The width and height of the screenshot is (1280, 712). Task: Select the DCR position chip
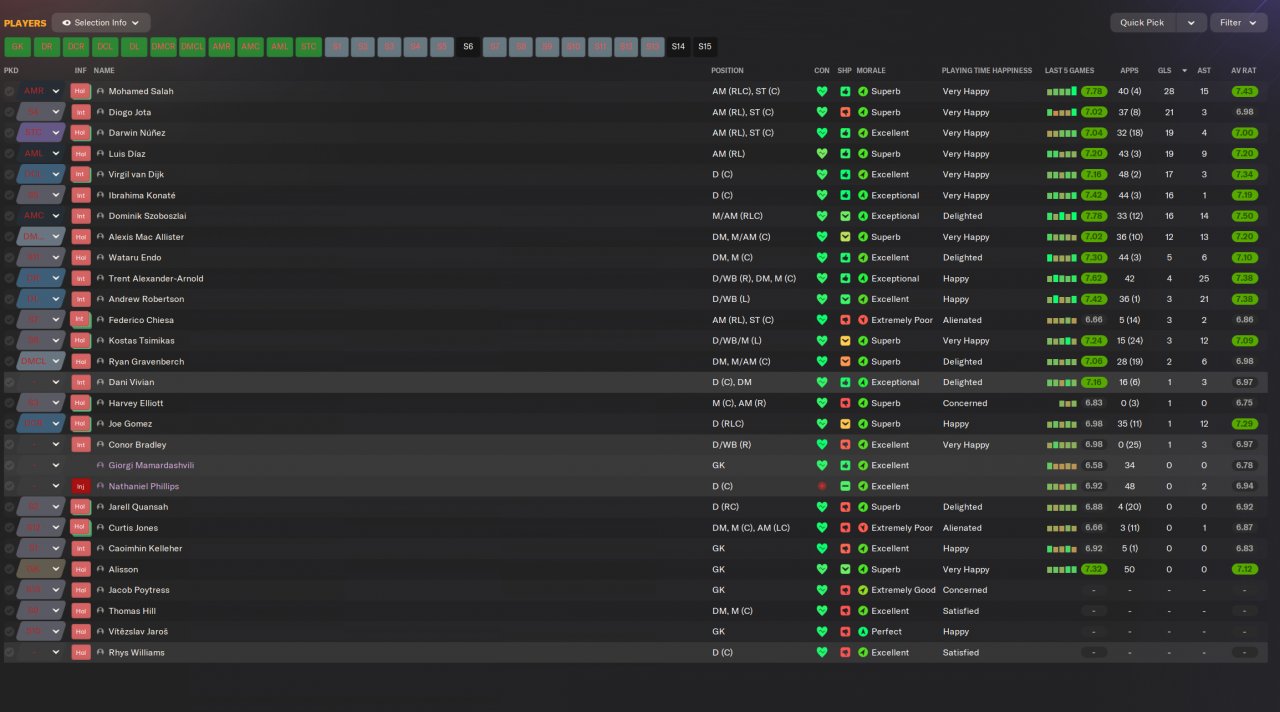(x=76, y=46)
